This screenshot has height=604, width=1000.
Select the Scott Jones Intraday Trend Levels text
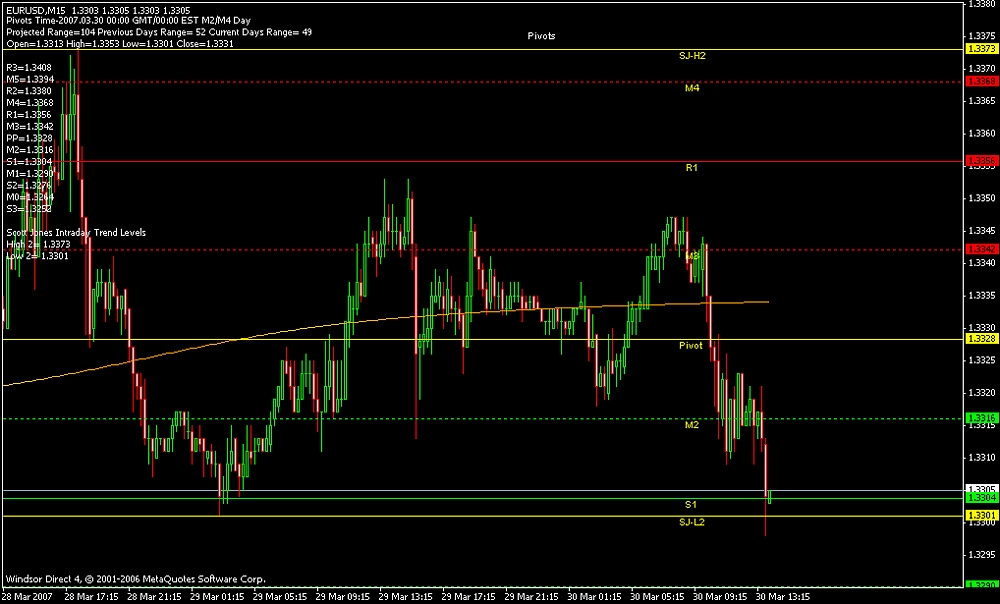pos(76,232)
